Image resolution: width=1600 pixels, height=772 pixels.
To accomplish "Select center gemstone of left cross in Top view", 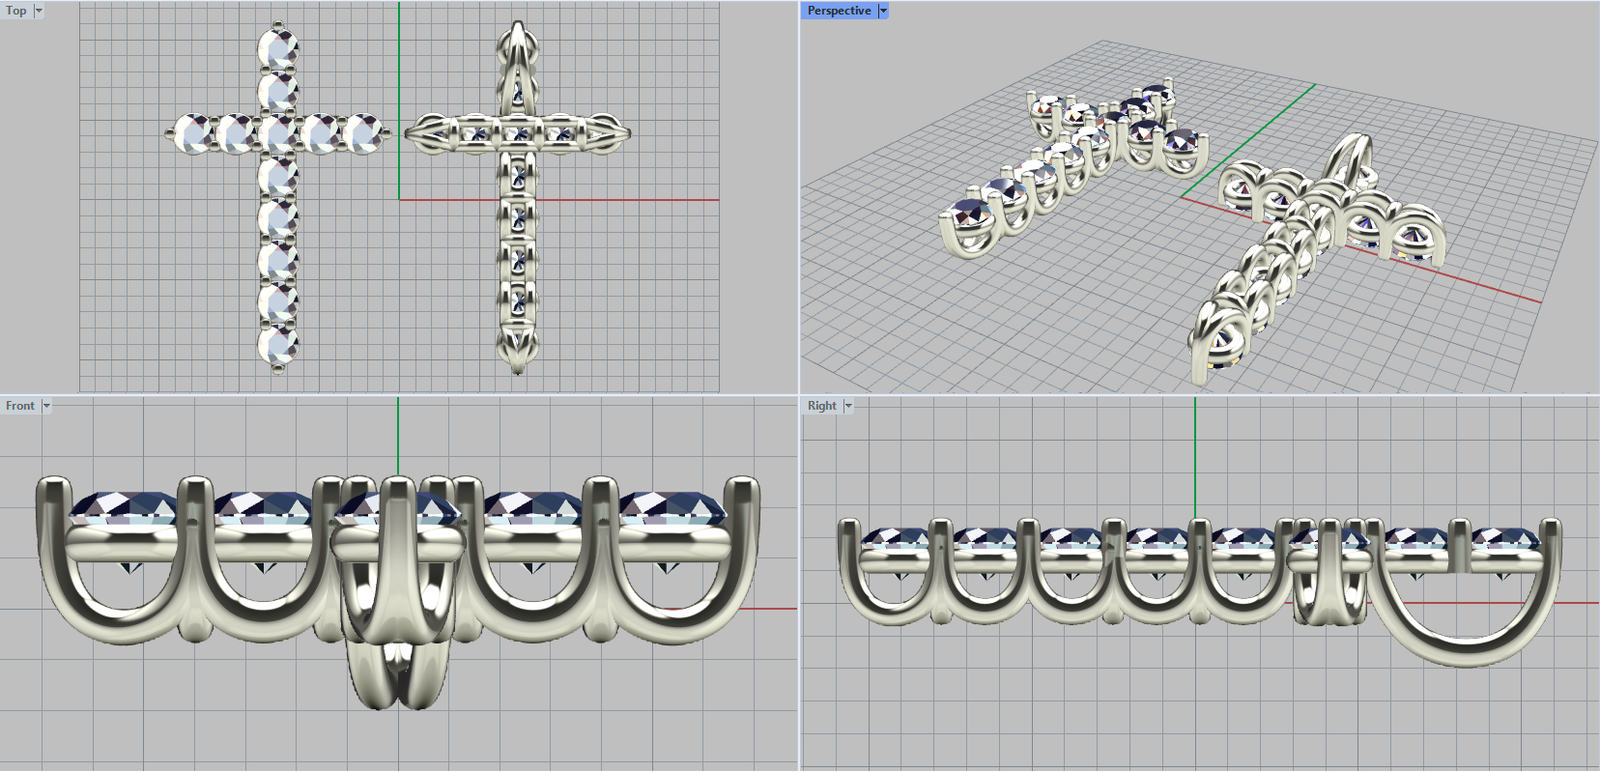I will coord(277,133).
